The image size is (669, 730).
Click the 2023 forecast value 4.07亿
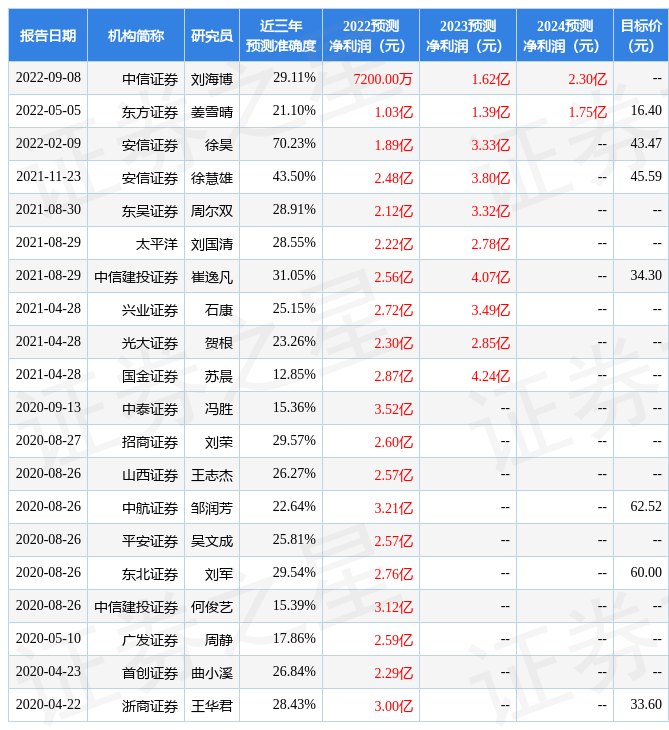click(x=491, y=277)
